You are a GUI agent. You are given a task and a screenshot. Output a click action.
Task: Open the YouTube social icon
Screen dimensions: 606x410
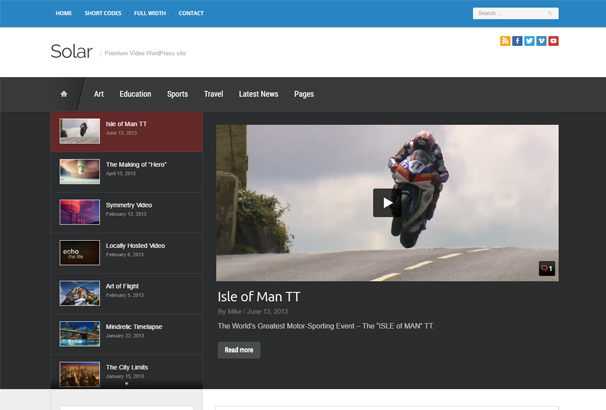click(553, 41)
